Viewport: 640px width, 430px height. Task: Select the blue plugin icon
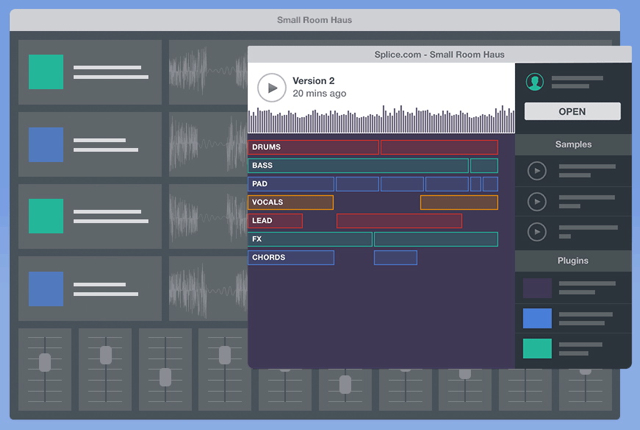pyautogui.click(x=537, y=319)
